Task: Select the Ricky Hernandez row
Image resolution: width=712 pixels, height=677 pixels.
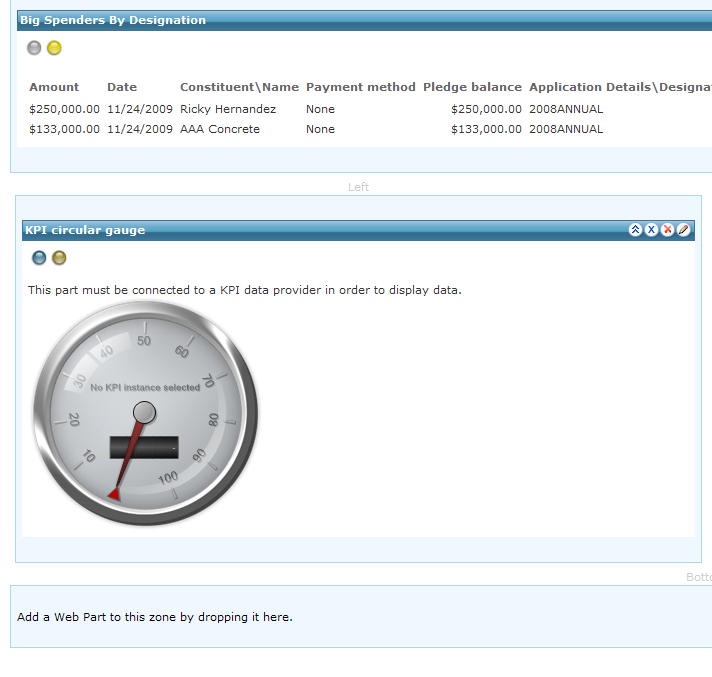Action: (228, 109)
